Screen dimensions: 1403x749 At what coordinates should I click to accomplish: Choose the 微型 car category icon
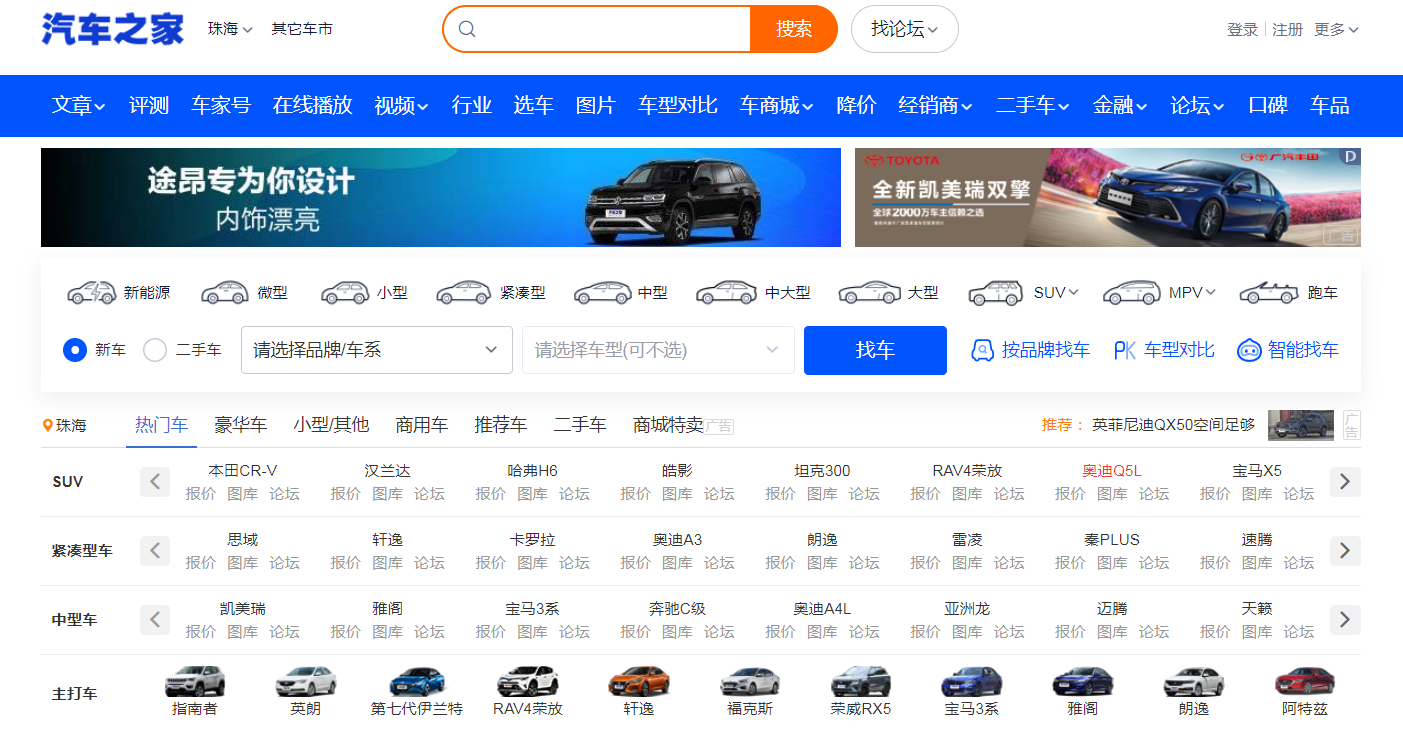click(225, 293)
